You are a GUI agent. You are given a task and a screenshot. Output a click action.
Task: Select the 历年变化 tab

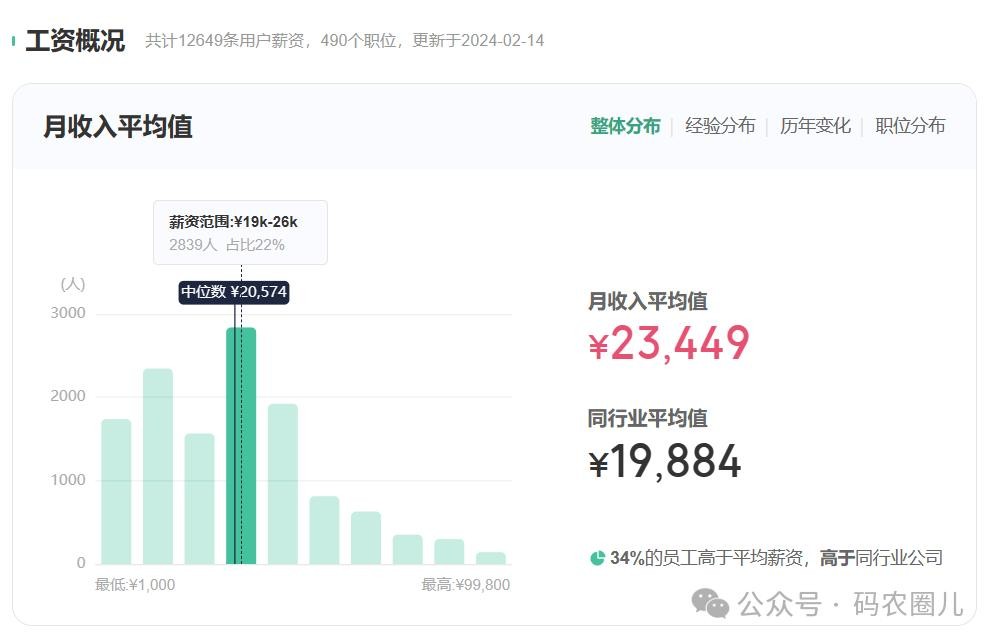(815, 126)
